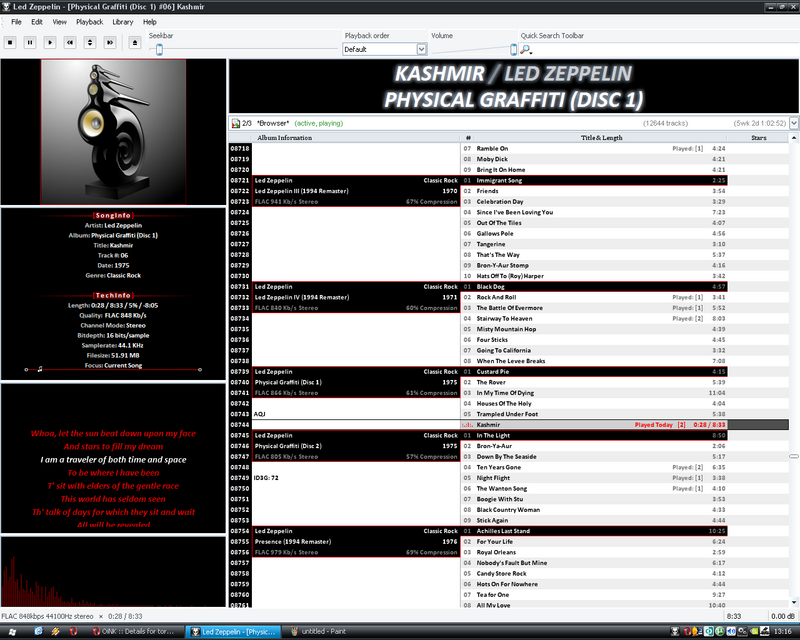Select the Tangerine track
This screenshot has height=640, width=800.
click(x=594, y=244)
